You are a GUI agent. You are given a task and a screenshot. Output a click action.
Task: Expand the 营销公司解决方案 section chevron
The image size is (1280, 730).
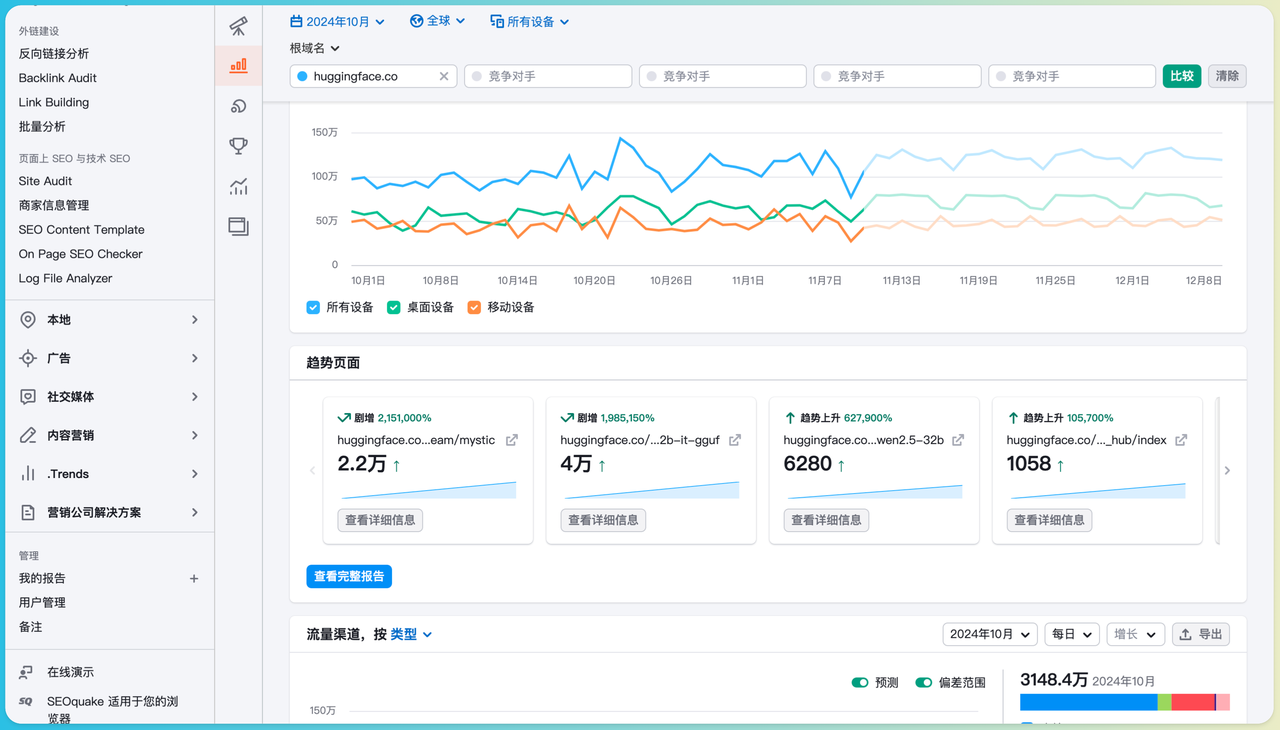[x=194, y=512]
